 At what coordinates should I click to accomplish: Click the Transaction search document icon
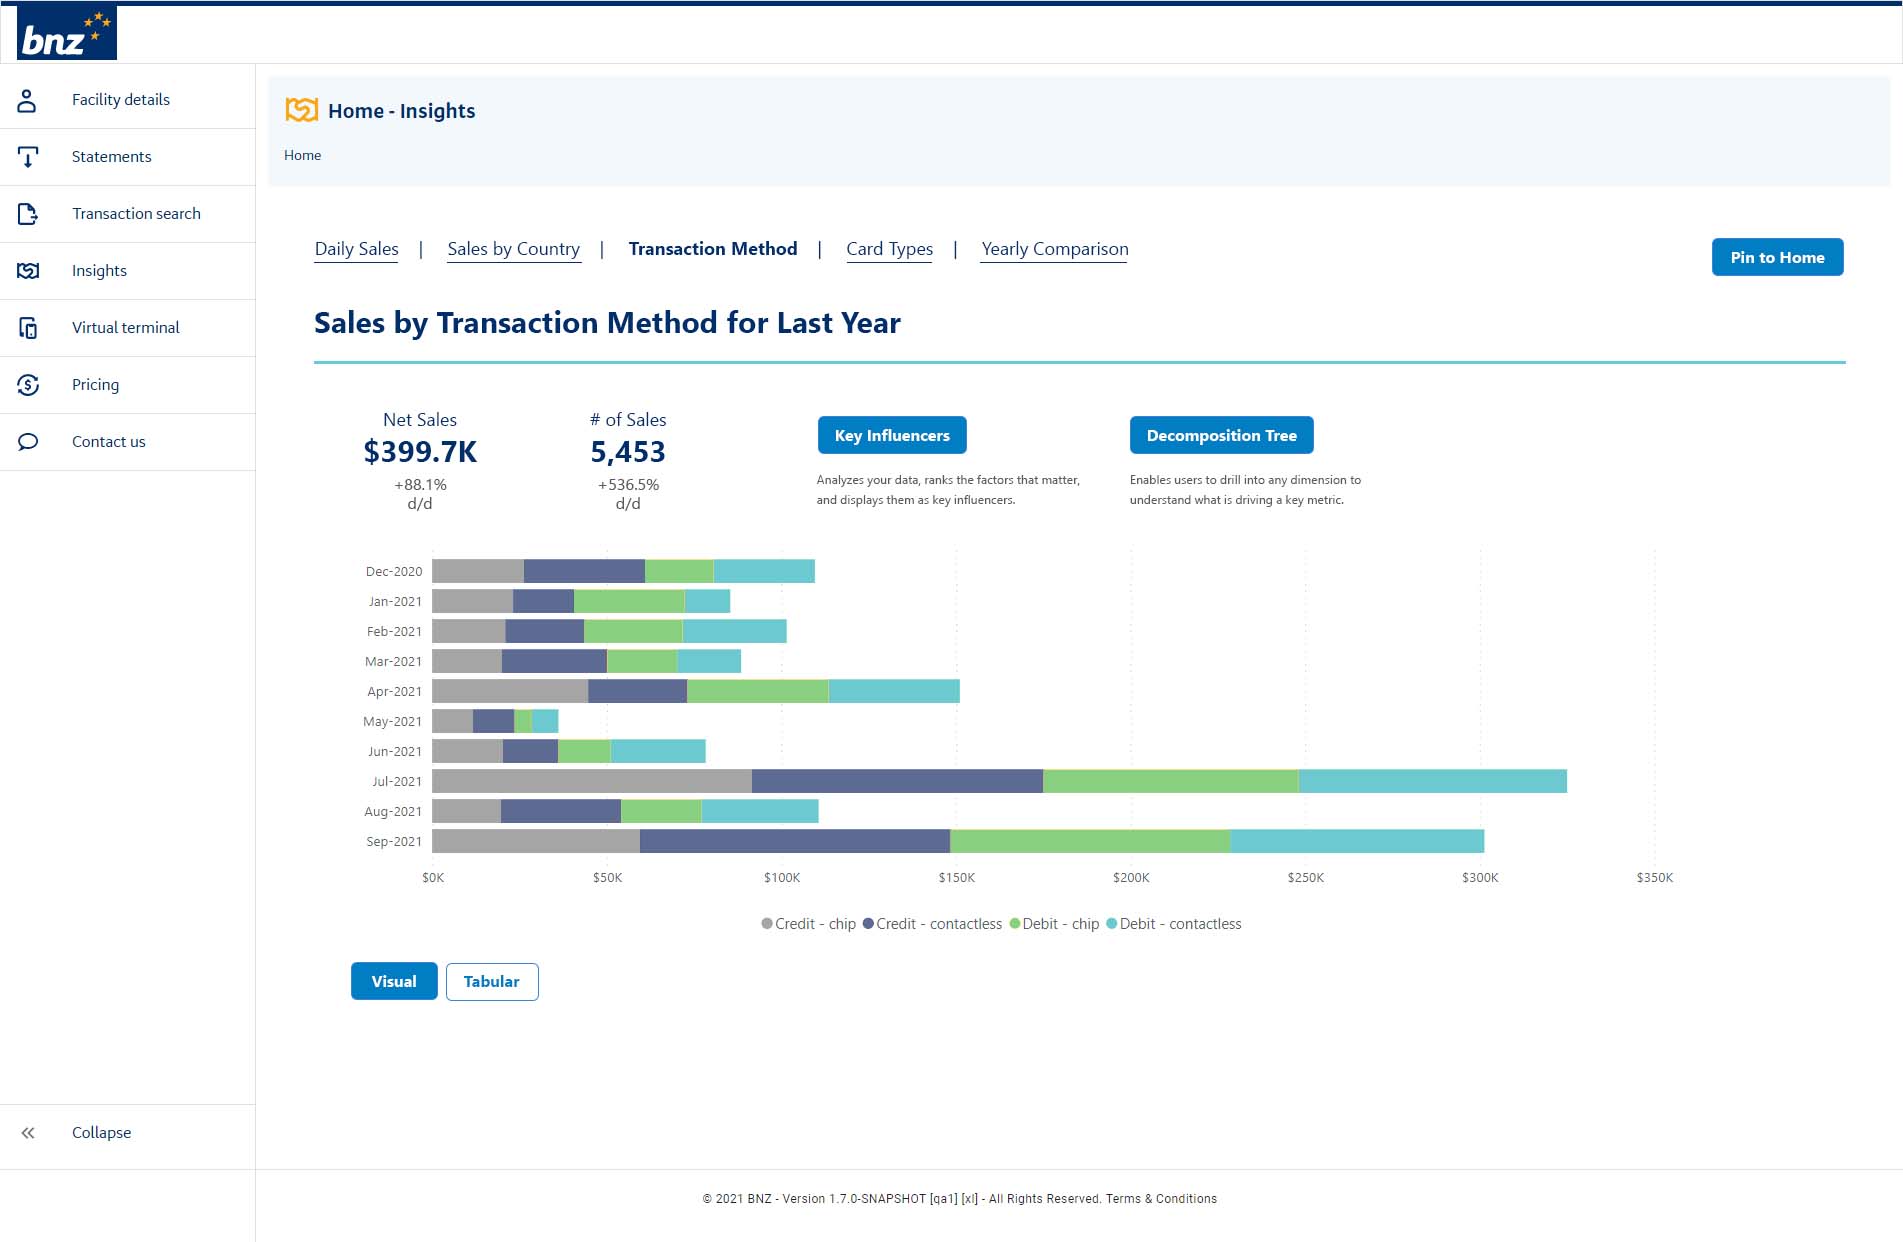click(x=28, y=214)
